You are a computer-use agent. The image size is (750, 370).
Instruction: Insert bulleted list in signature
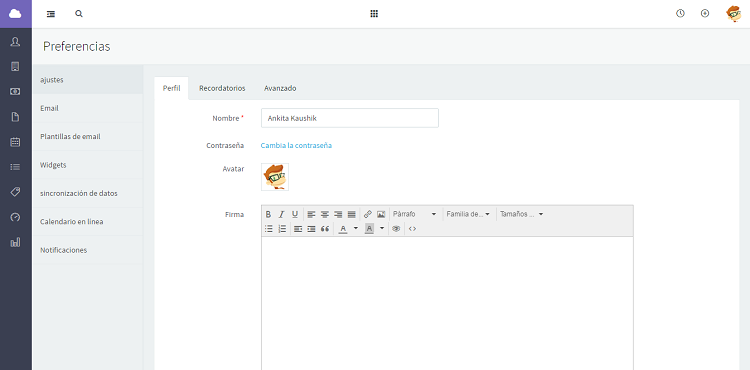point(269,229)
